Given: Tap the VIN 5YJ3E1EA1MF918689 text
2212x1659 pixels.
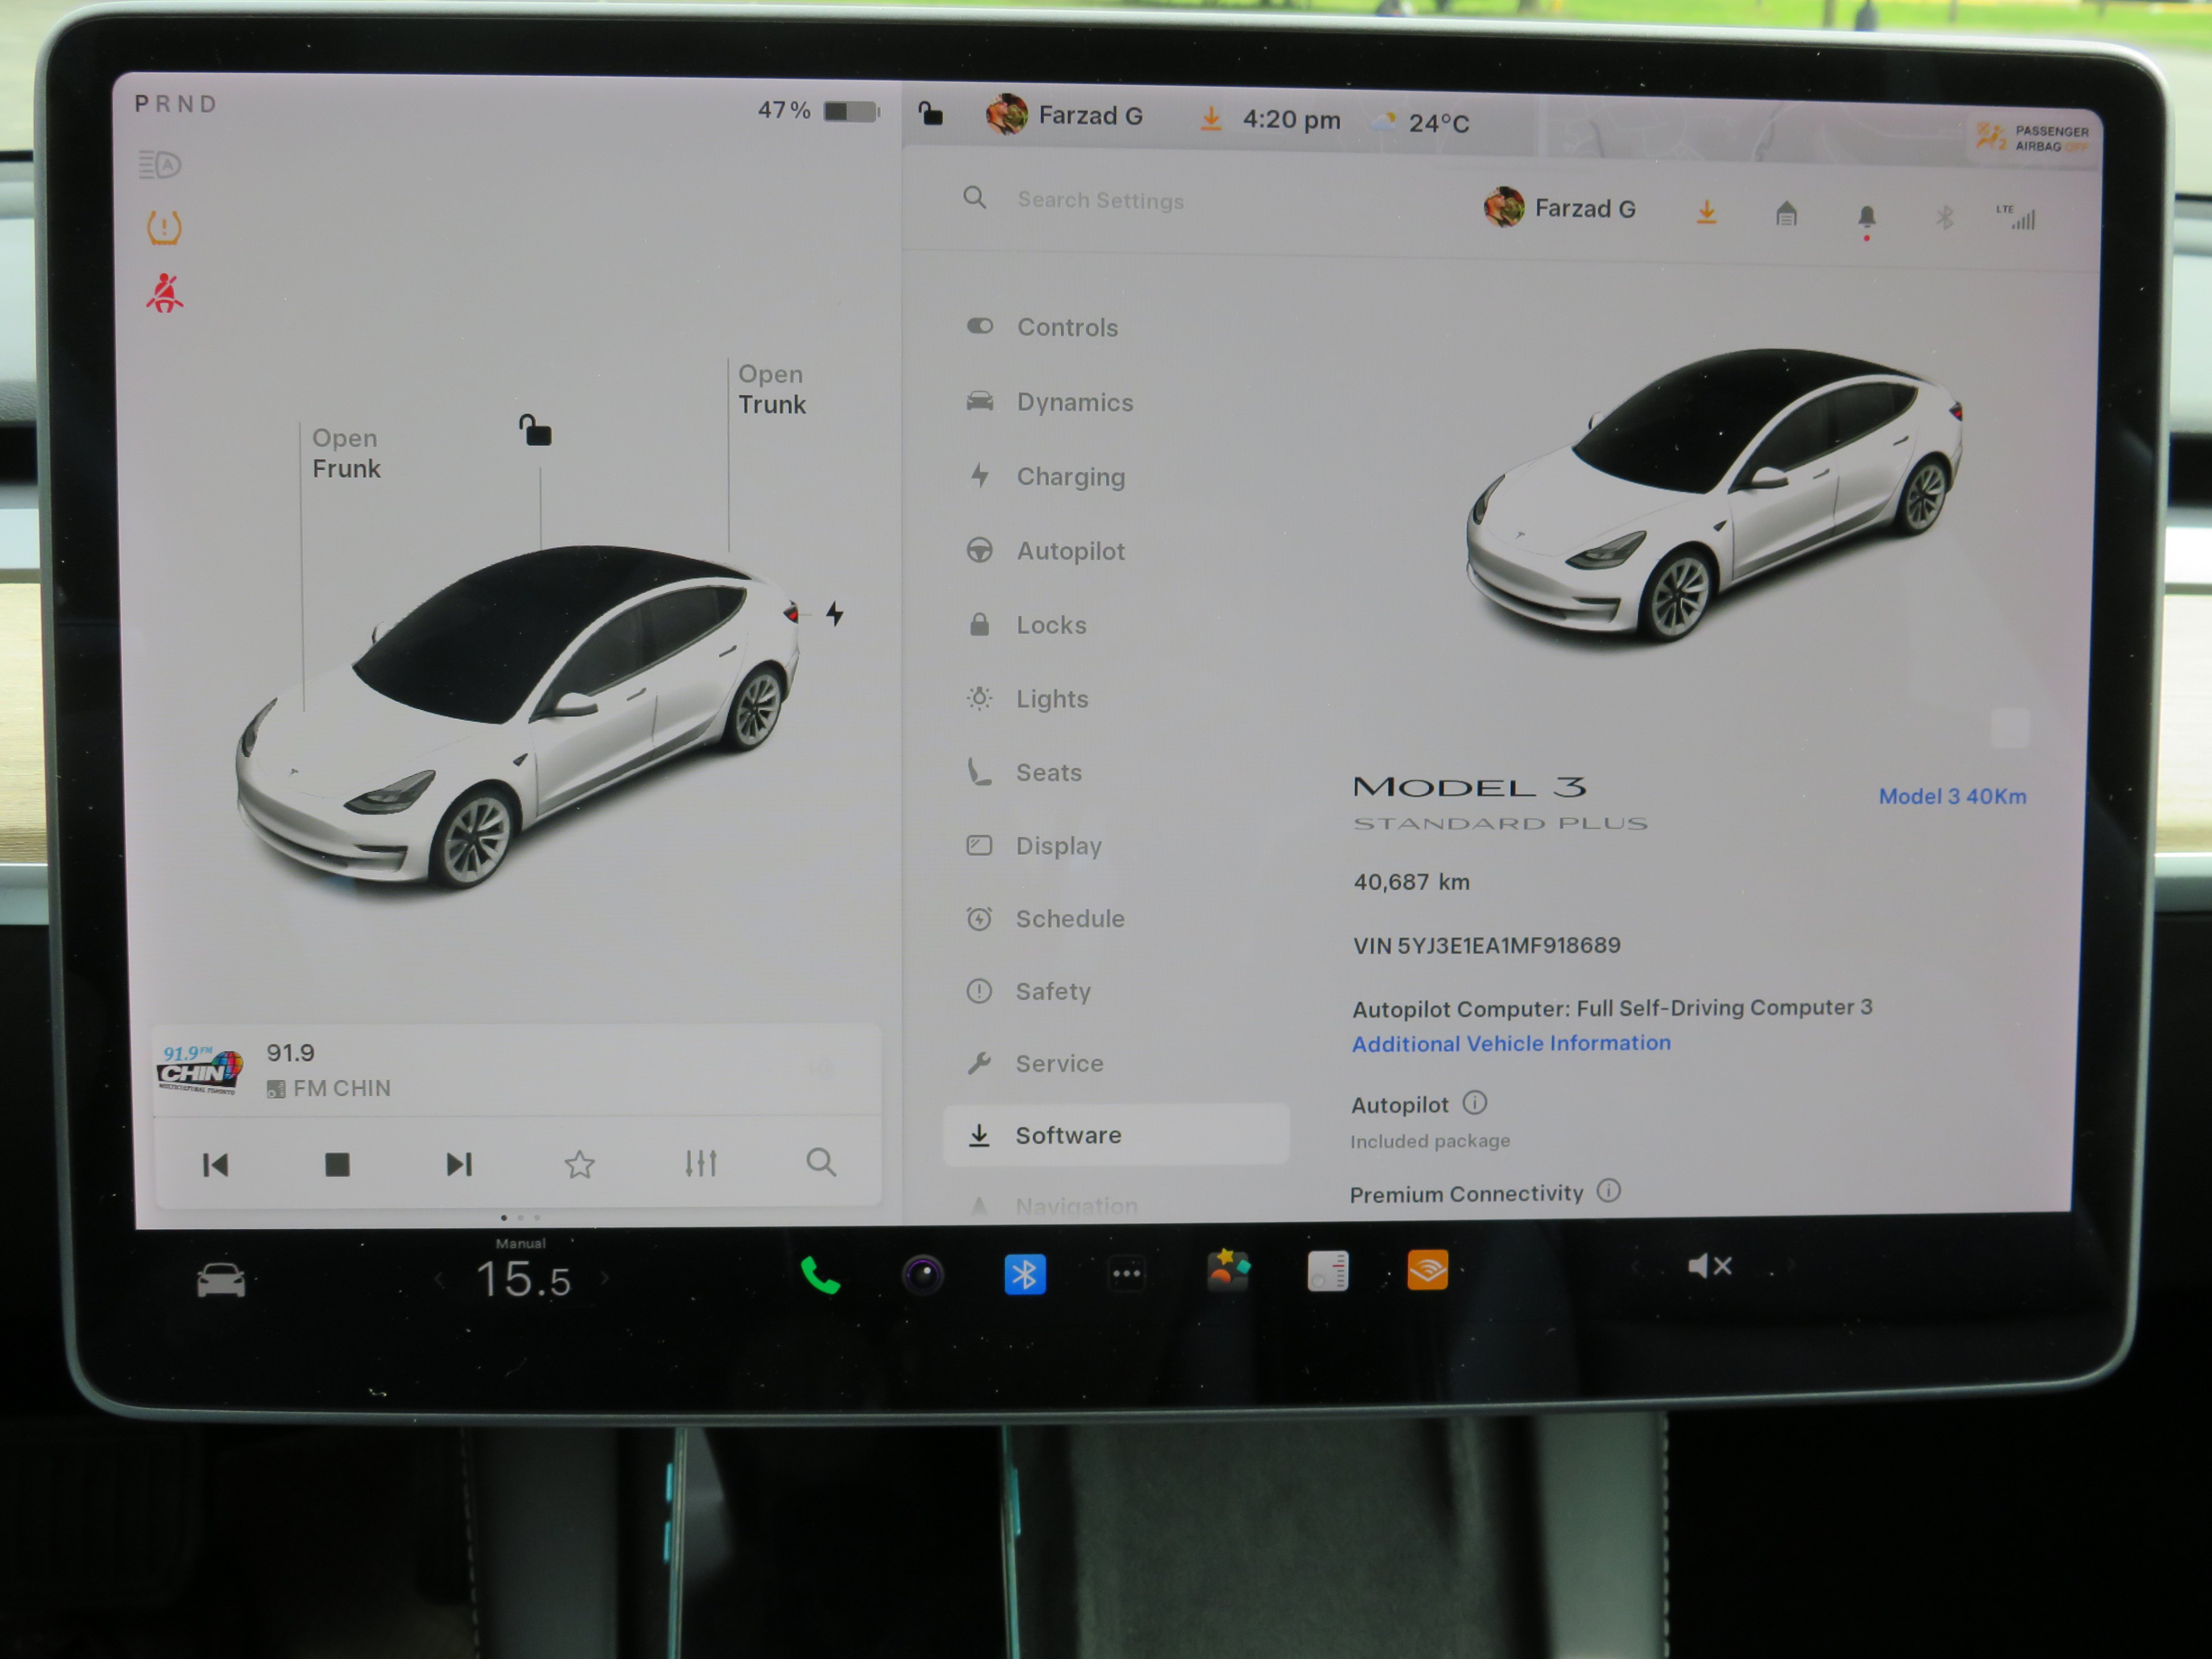Looking at the screenshot, I should pos(1486,945).
